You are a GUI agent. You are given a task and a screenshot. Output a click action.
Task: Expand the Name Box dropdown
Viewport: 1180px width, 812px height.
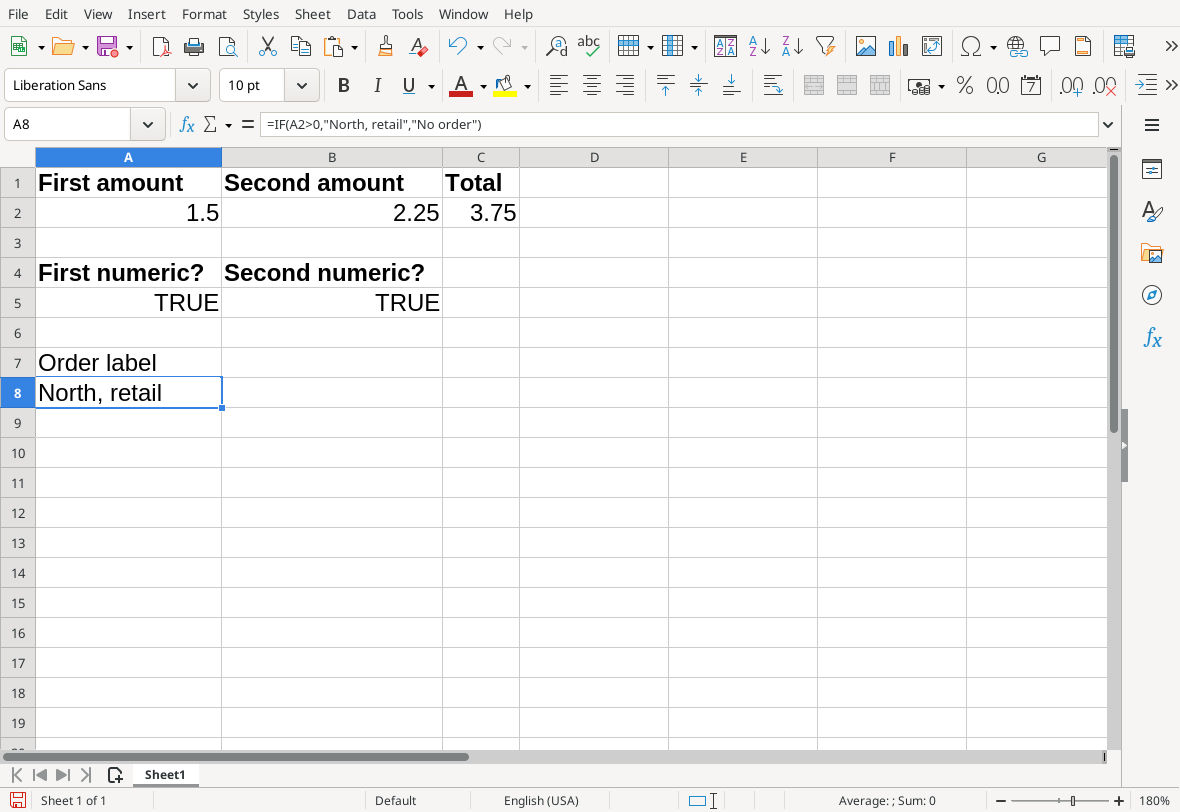148,124
